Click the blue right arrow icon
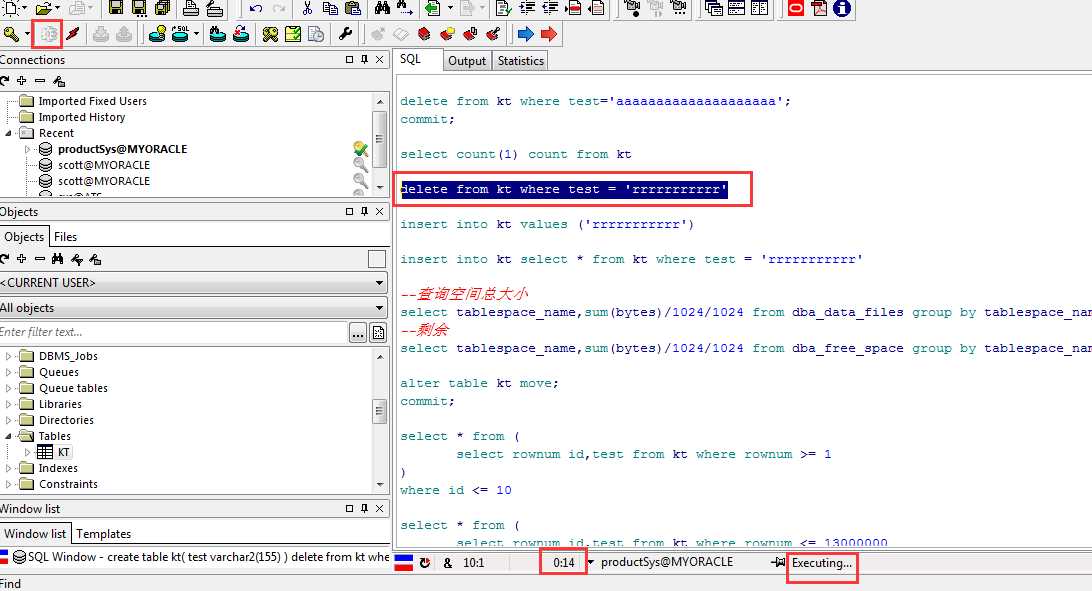 525,33
